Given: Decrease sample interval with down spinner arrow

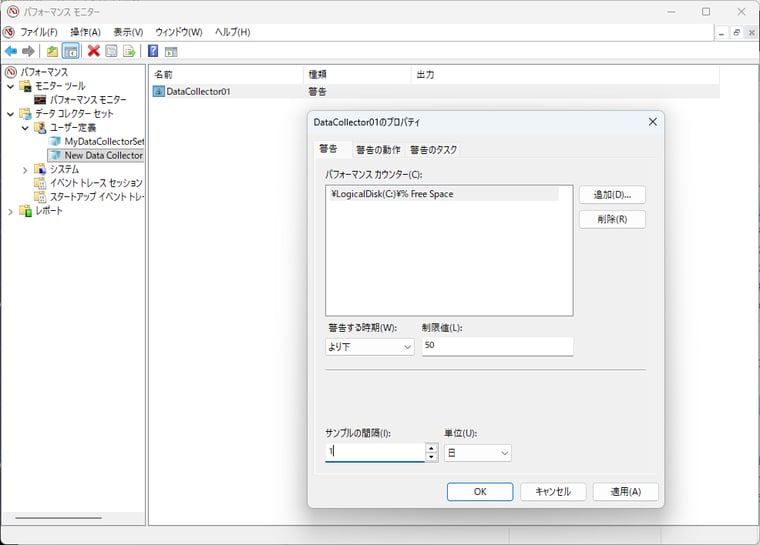Looking at the screenshot, I should click(x=431, y=457).
